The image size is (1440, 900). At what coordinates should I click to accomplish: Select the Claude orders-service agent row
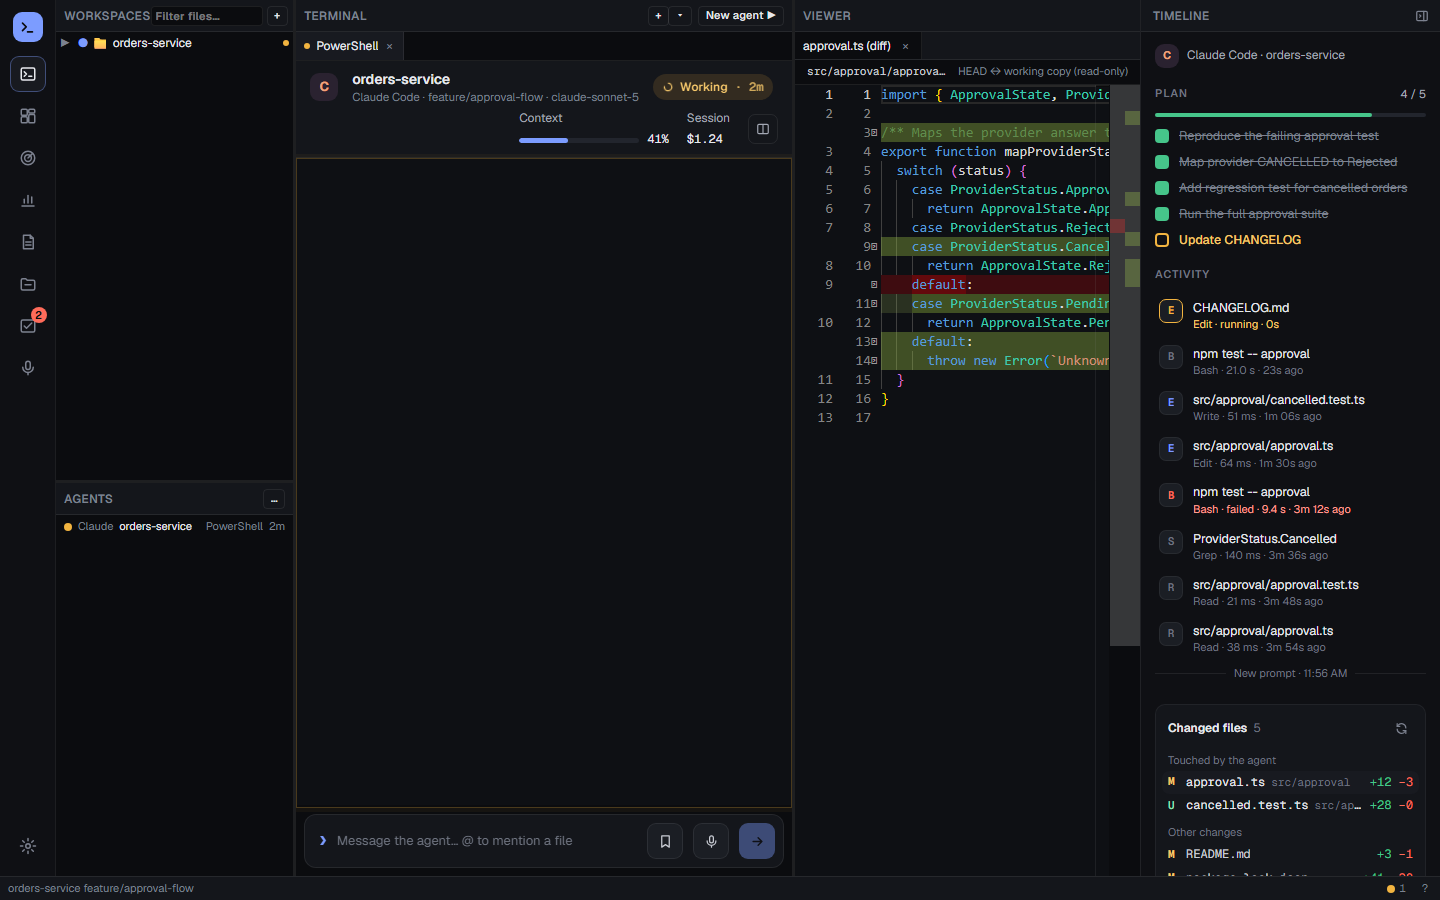[175, 526]
